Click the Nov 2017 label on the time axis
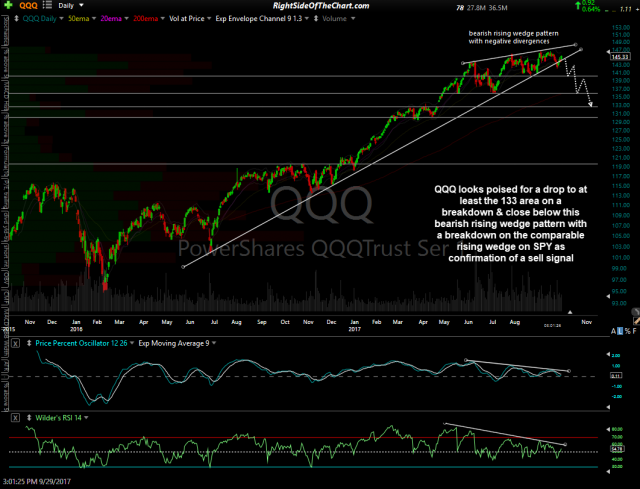Viewport: 640px width, 489px height. [x=586, y=322]
